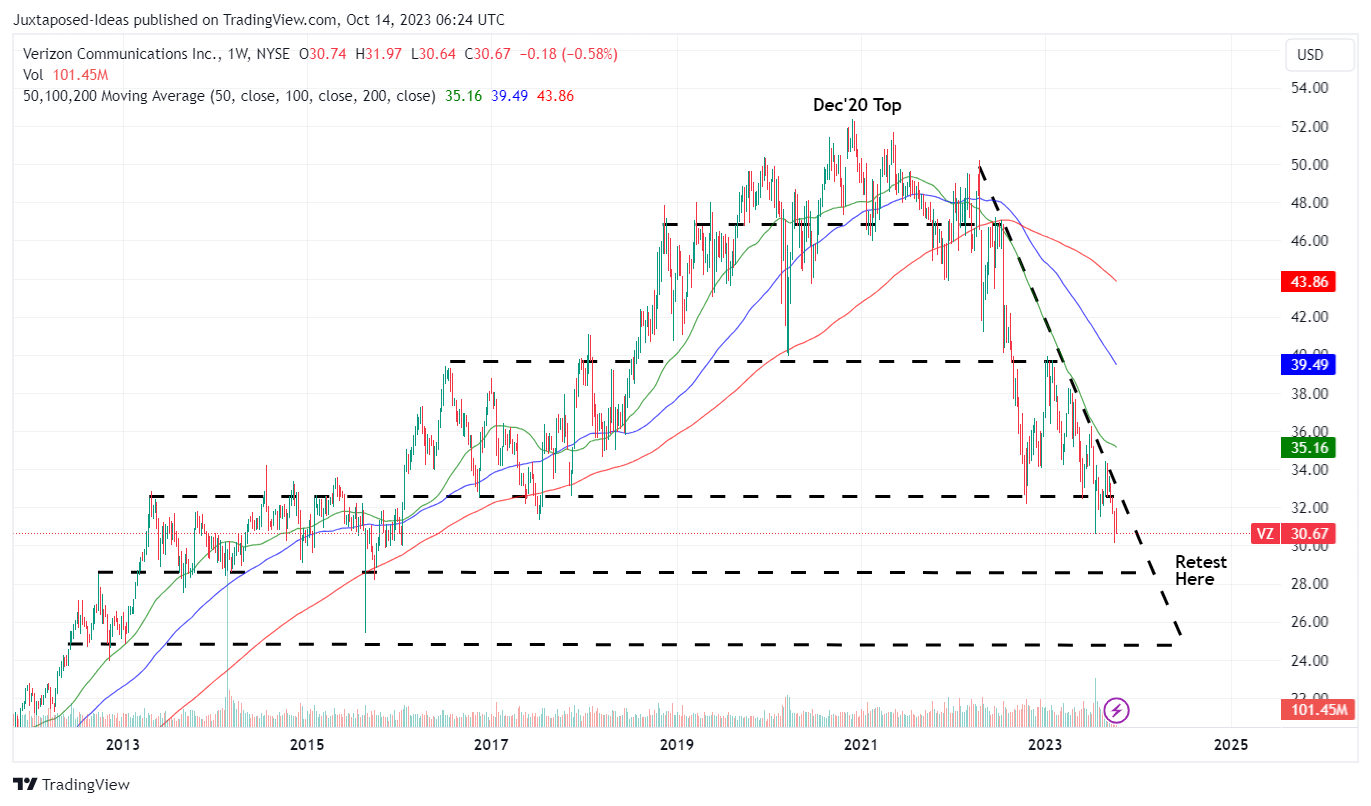Click the Dec'20 Top annotation
This screenshot has width=1371, height=806.
(856, 104)
